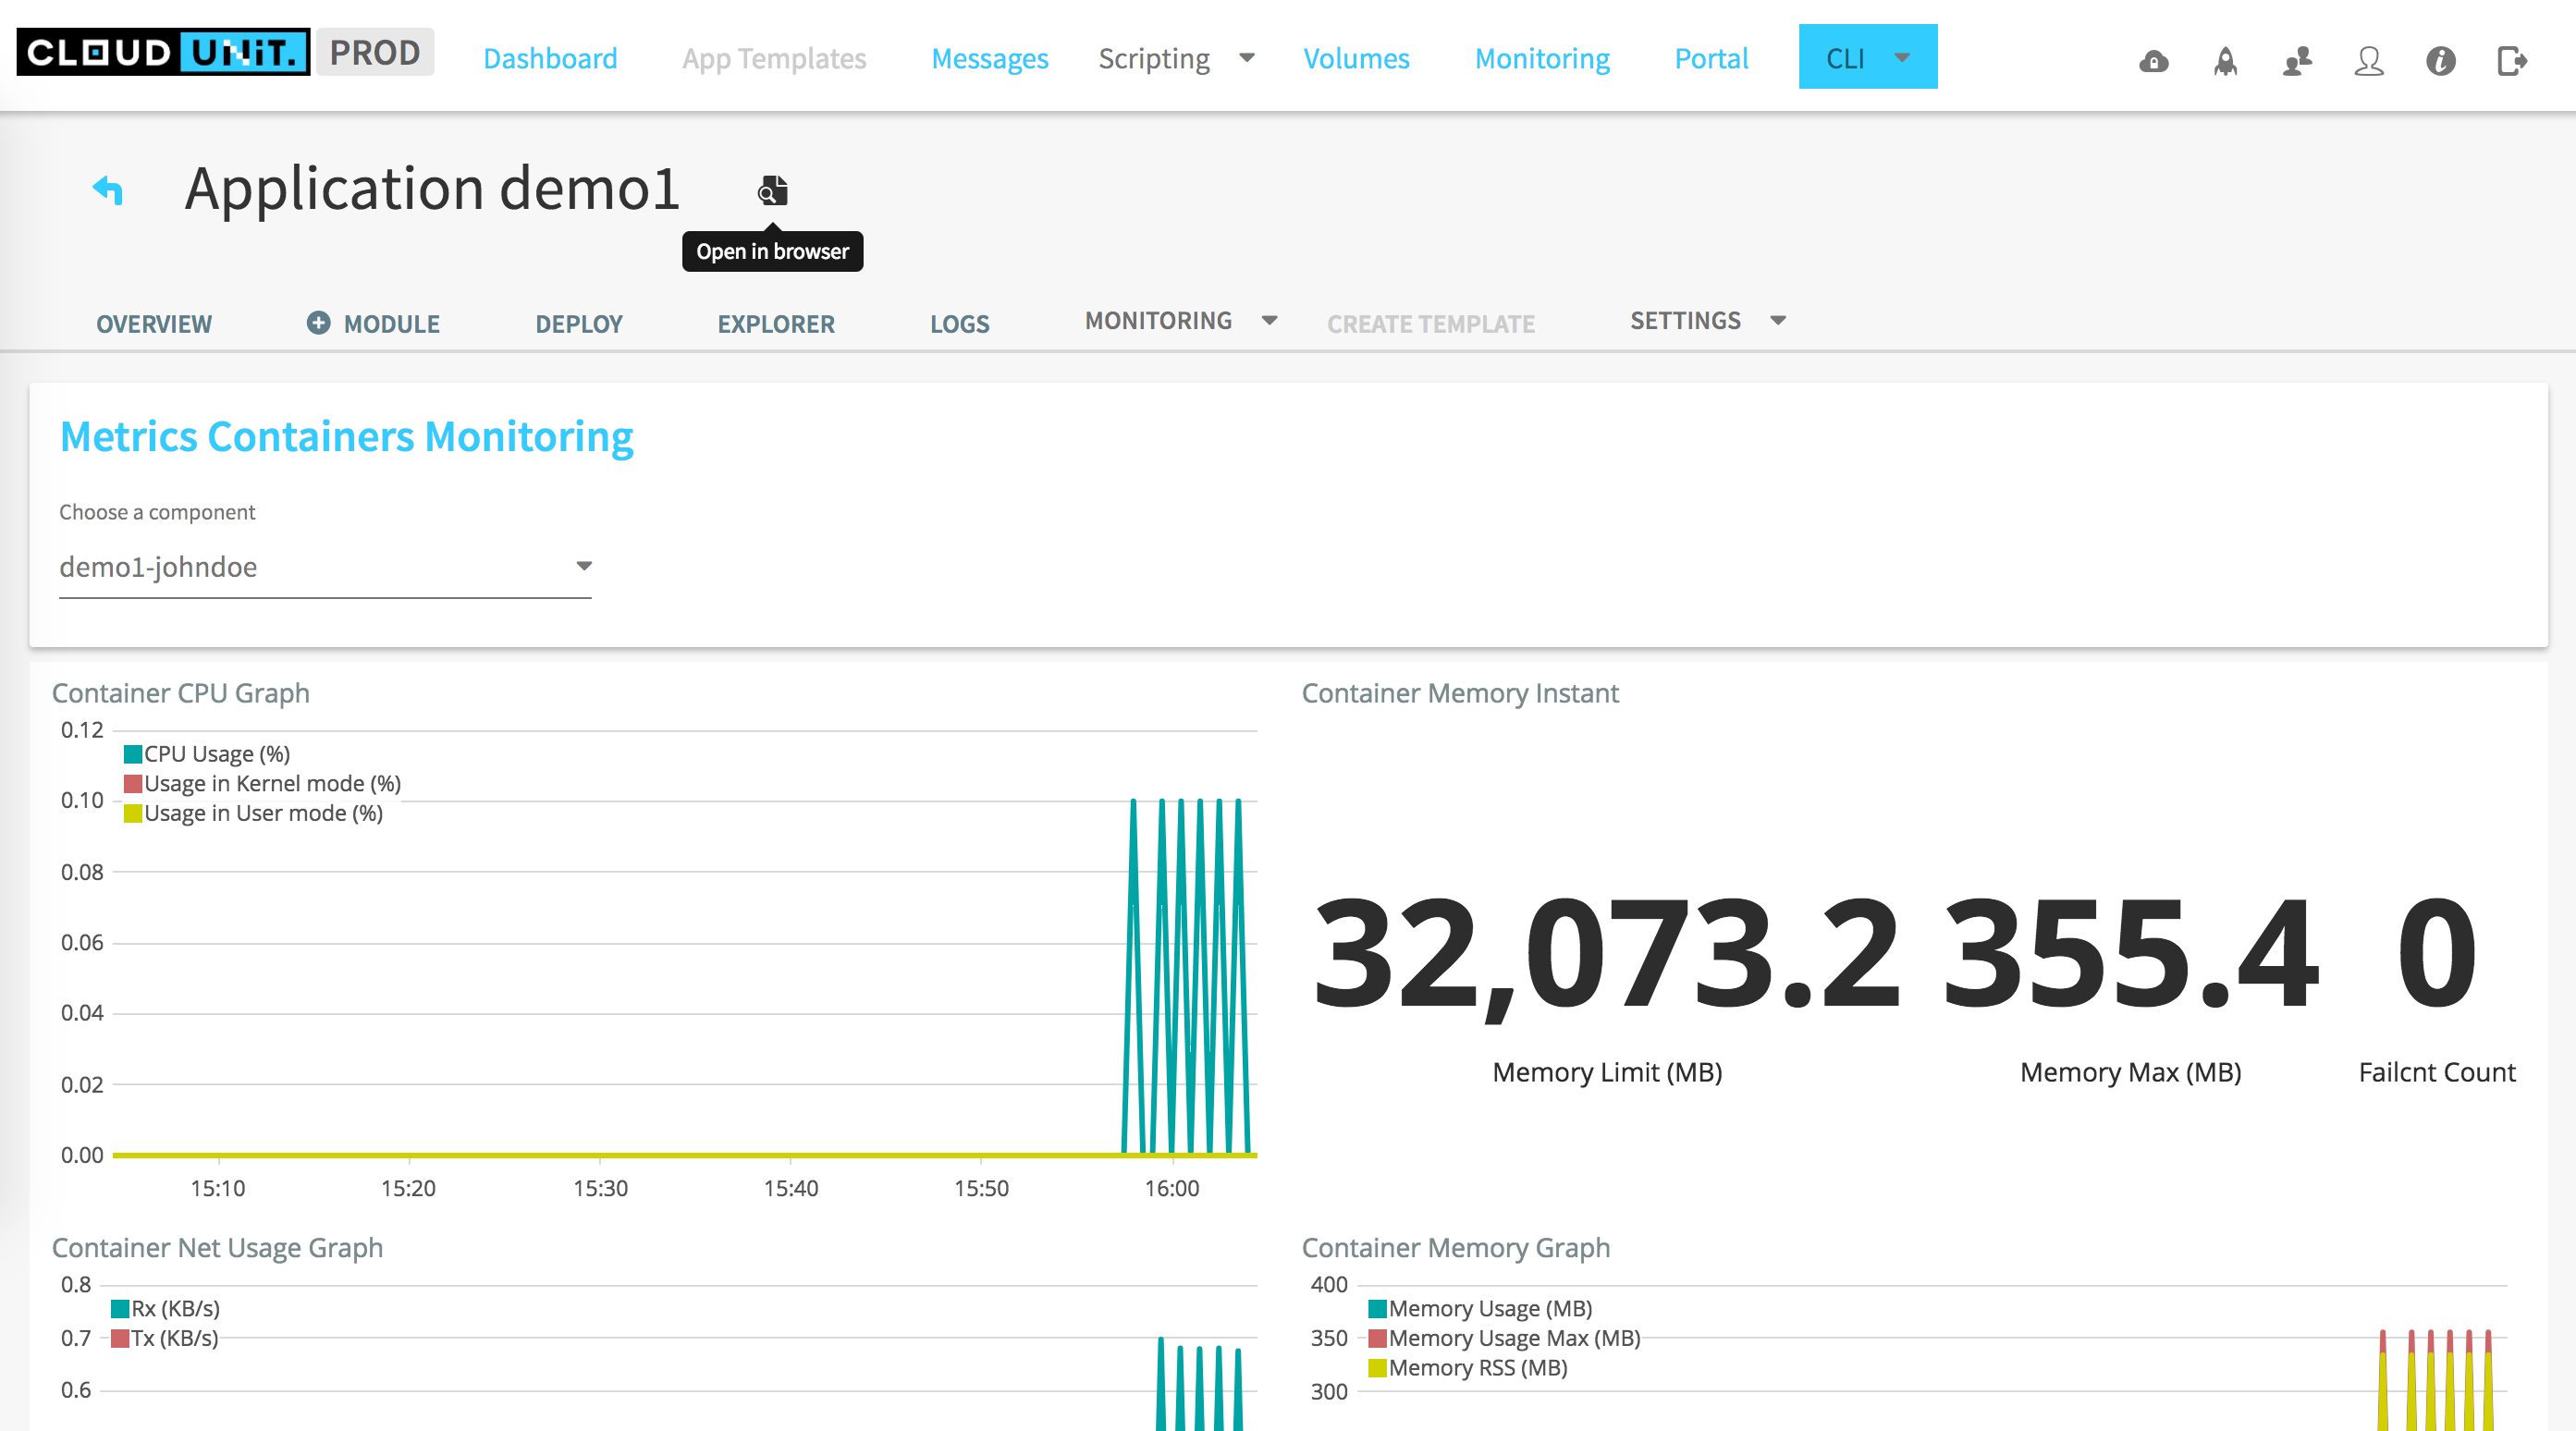Toggle CPU Usage (%) legend entry
This screenshot has width=2576, height=1431.
[x=216, y=754]
